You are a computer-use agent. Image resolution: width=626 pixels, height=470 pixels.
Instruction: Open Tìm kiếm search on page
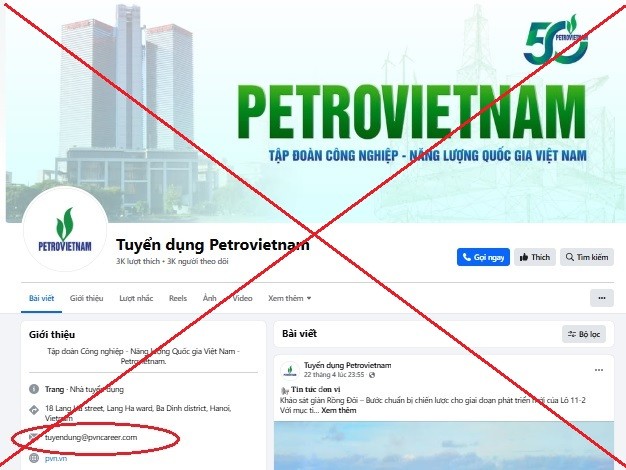point(587,257)
